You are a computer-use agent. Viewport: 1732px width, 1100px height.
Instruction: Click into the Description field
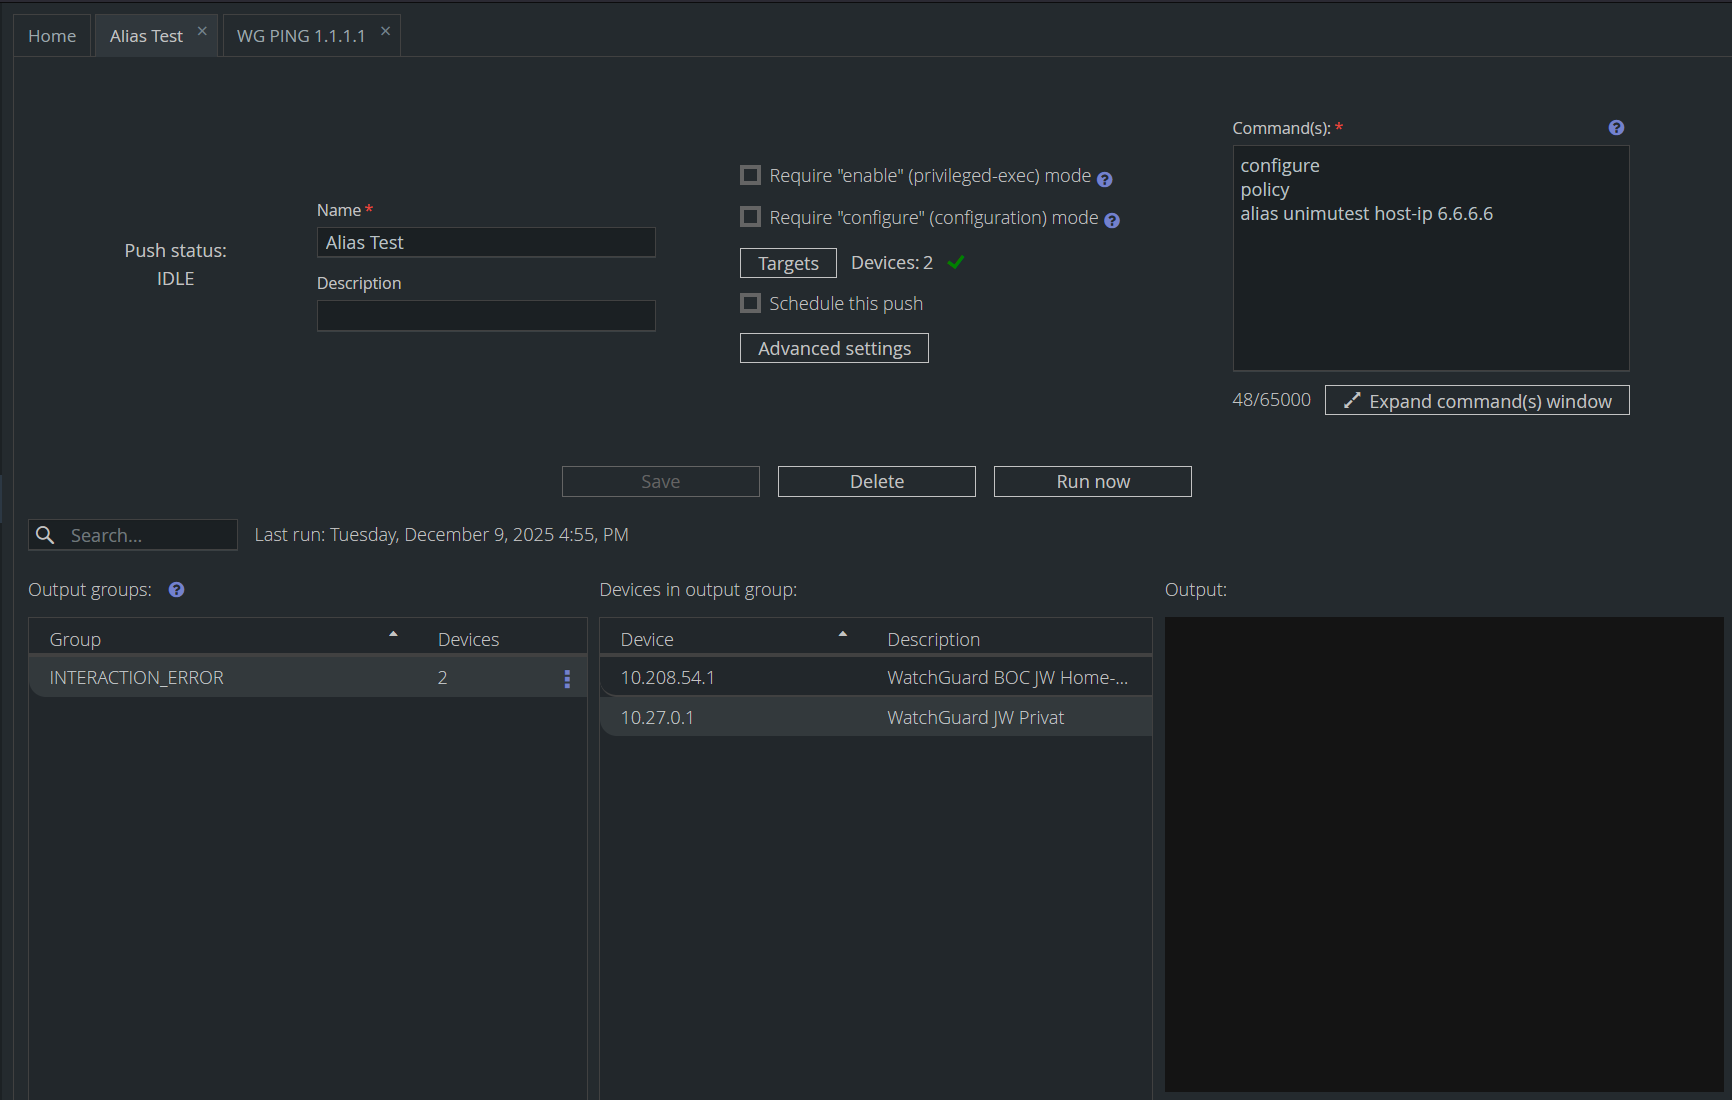pyautogui.click(x=486, y=316)
